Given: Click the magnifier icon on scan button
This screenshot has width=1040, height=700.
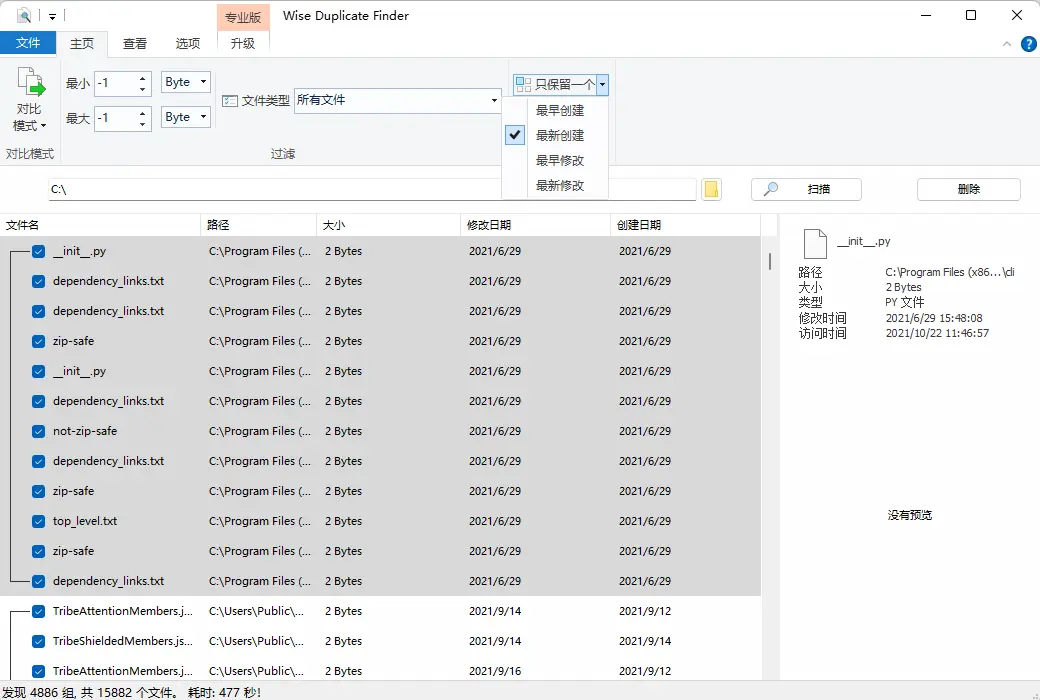Looking at the screenshot, I should point(771,189).
